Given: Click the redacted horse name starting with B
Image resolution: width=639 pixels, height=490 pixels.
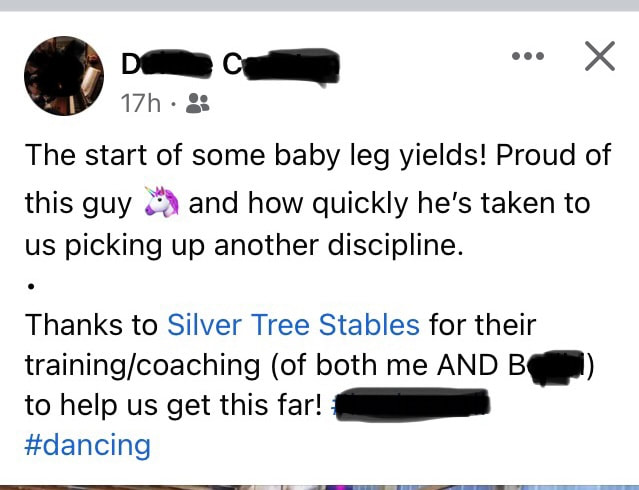Looking at the screenshot, I should 548,366.
